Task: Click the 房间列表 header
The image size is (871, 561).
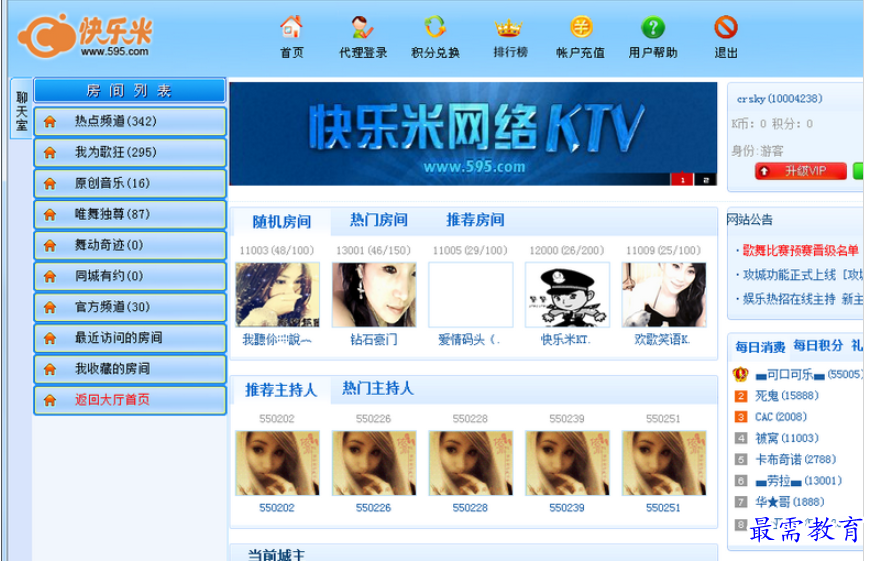Action: pyautogui.click(x=130, y=91)
